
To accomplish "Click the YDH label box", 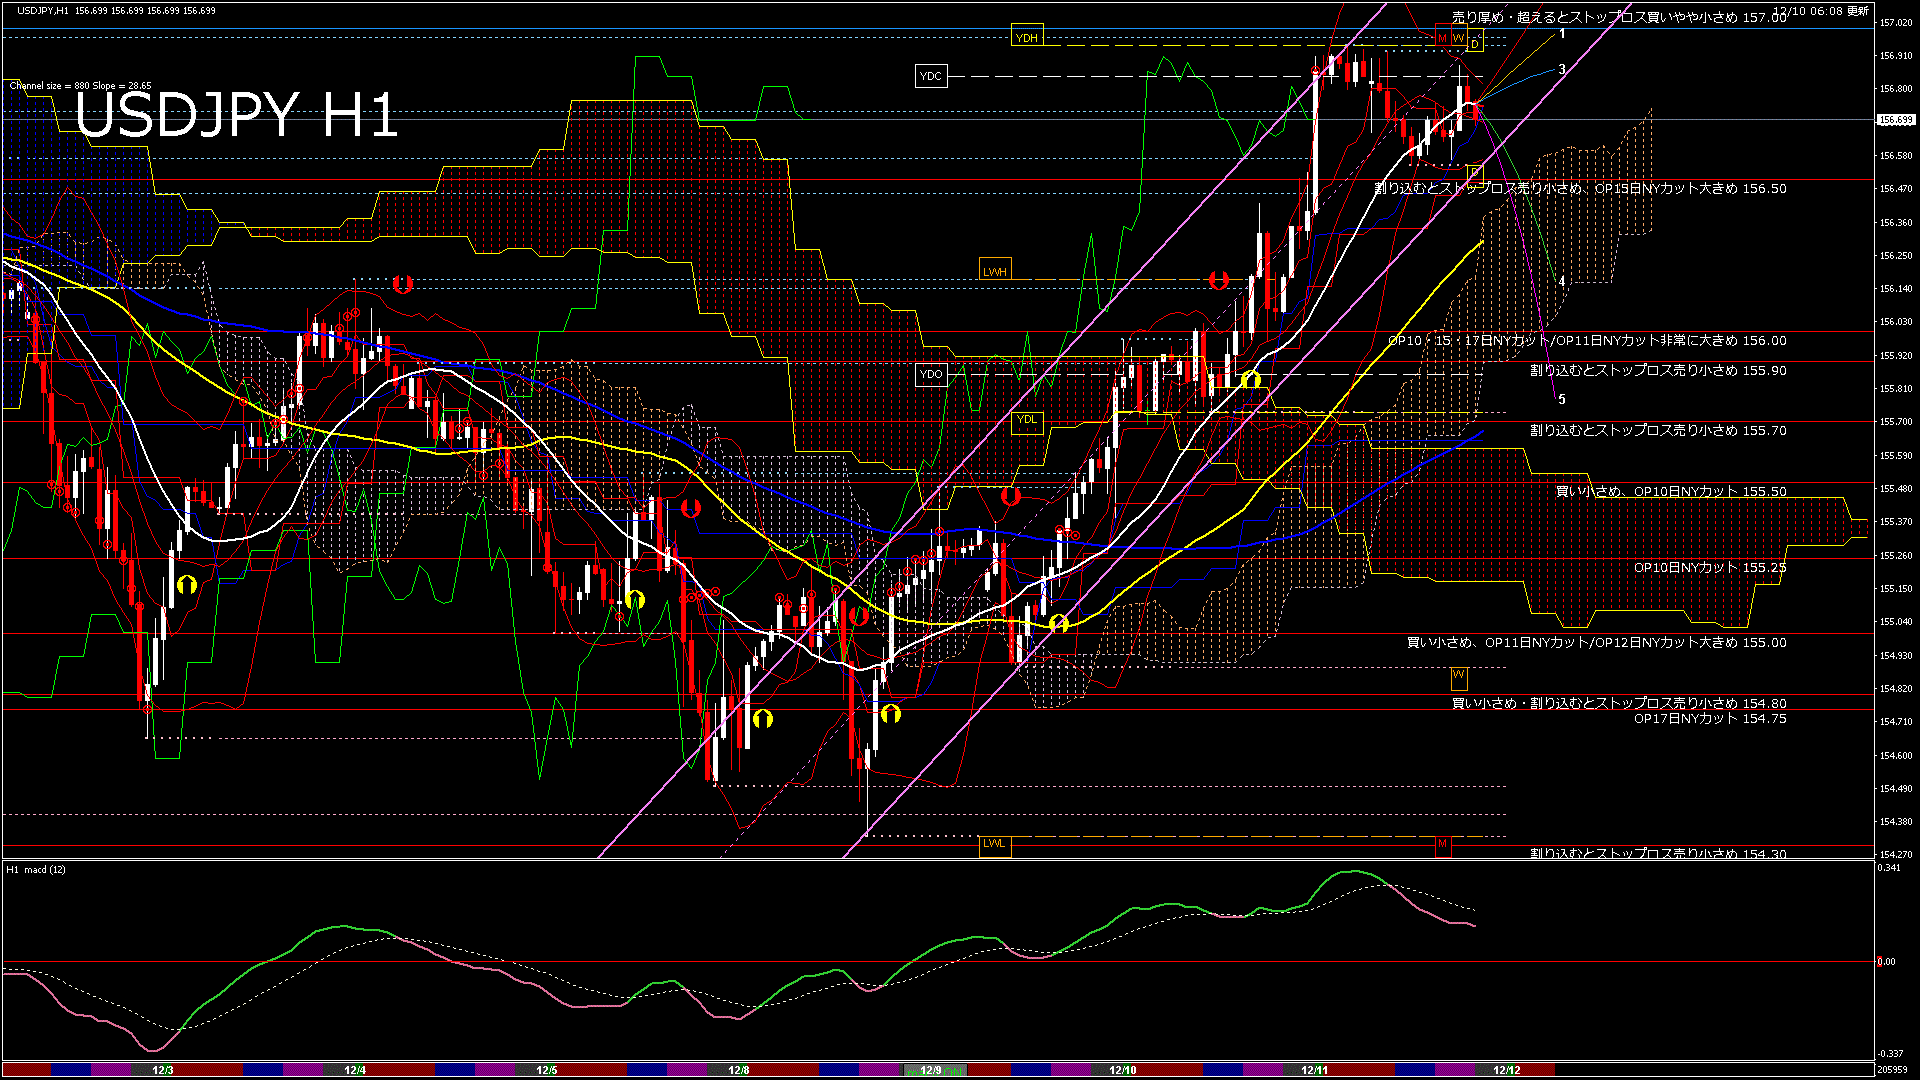I will (1028, 36).
